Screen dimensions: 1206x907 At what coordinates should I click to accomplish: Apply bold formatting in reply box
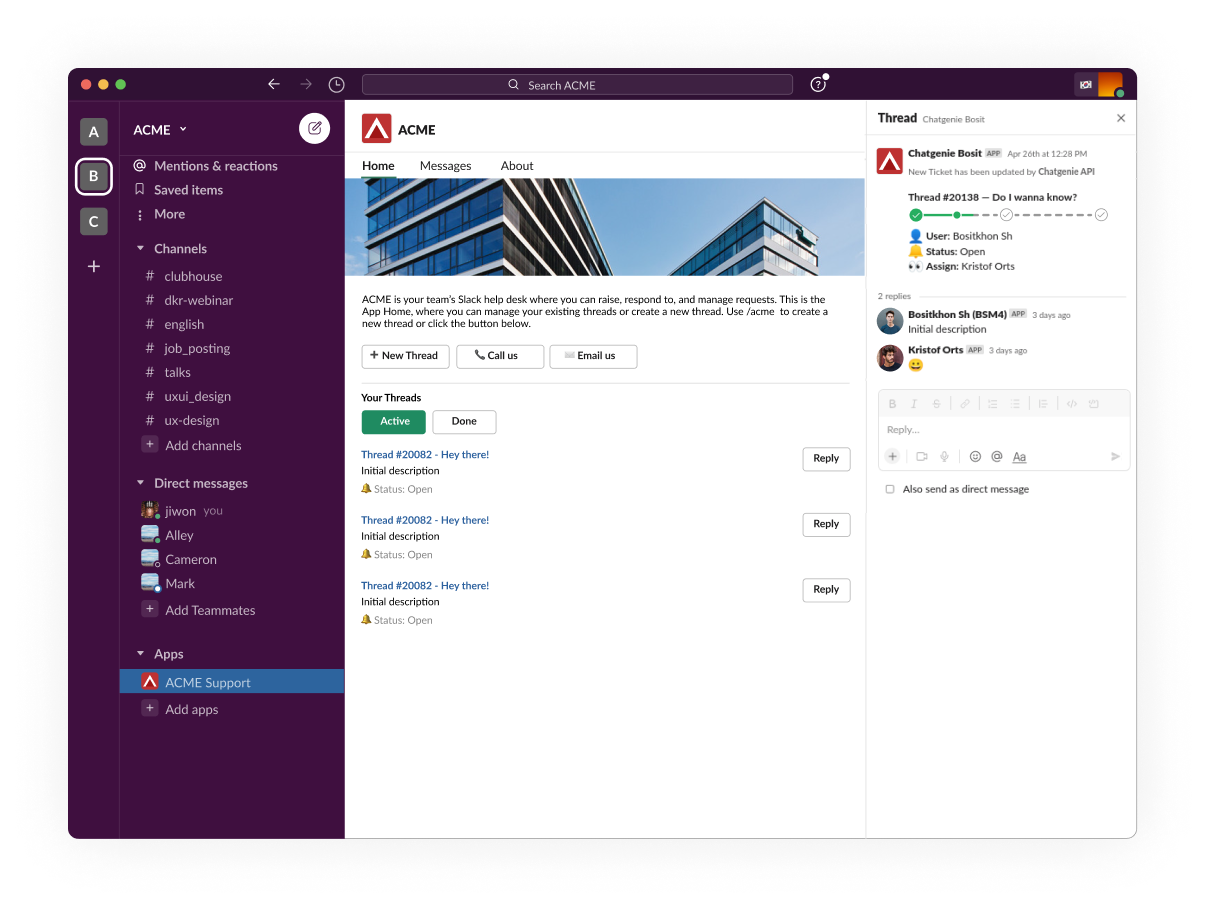pos(894,404)
